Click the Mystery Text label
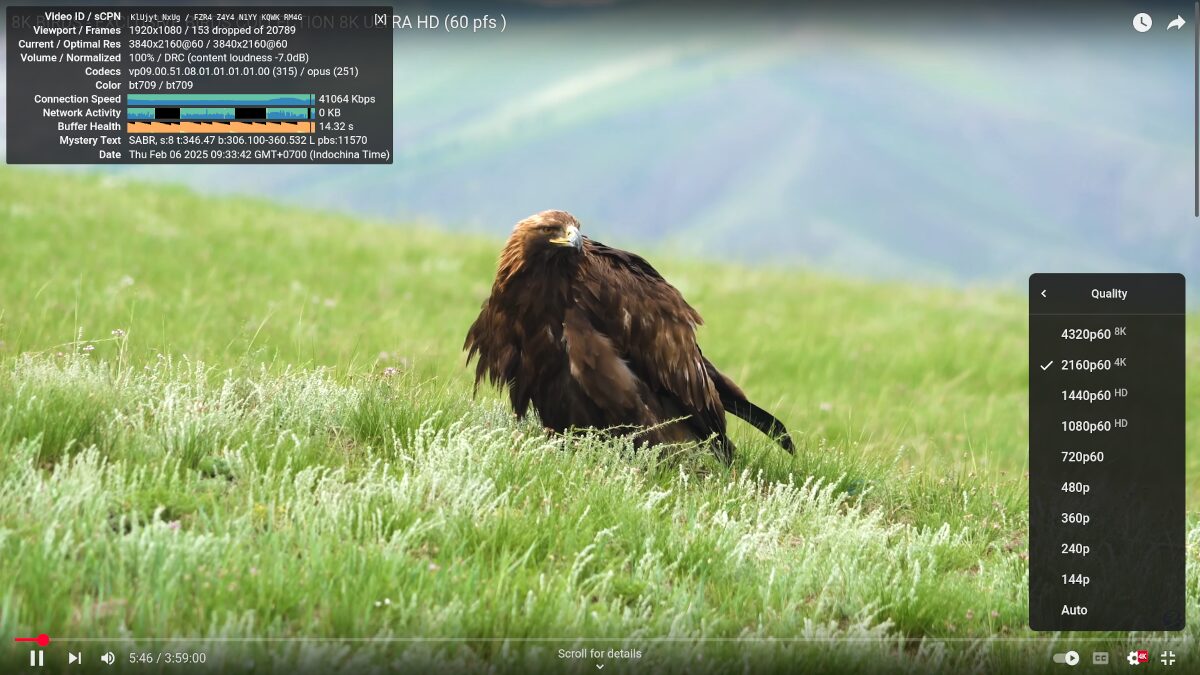1200x675 pixels. (x=90, y=141)
